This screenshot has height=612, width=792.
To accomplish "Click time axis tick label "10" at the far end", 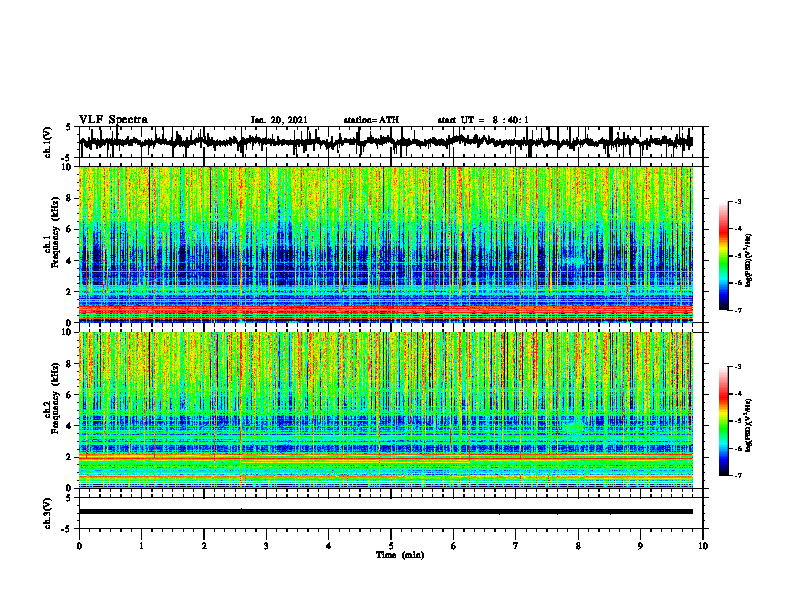I will pyautogui.click(x=703, y=546).
